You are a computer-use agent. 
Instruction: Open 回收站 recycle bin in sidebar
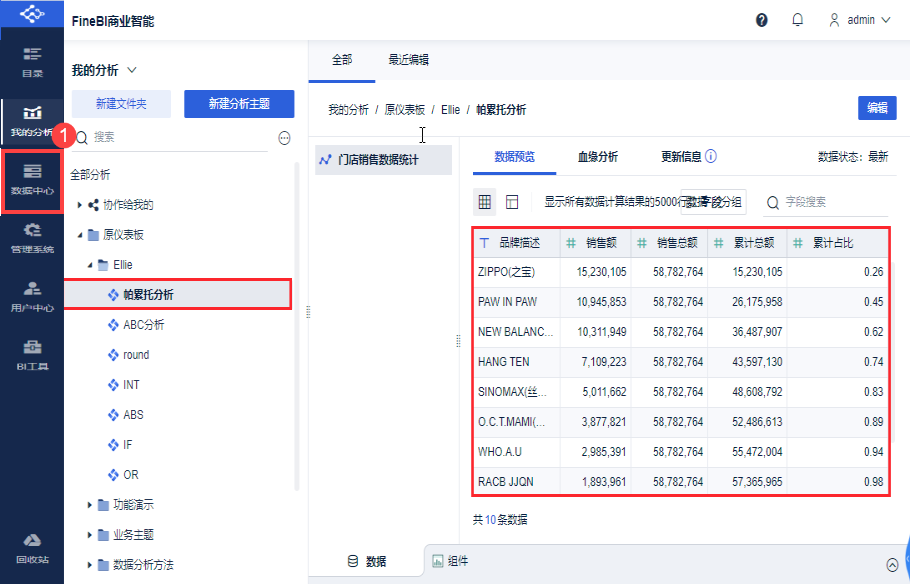[x=32, y=549]
